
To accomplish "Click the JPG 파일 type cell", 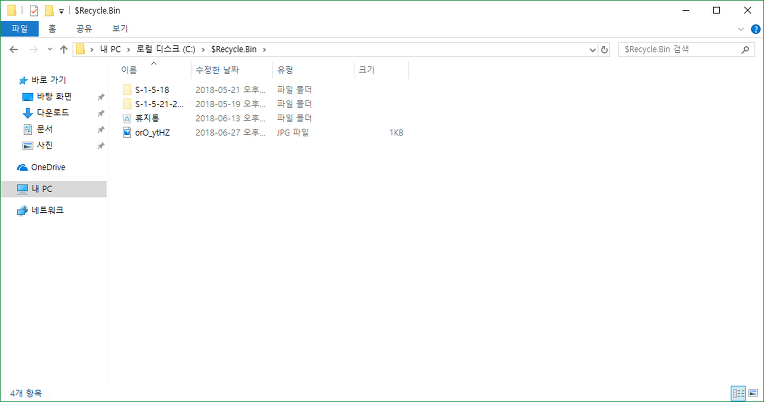I will [293, 133].
